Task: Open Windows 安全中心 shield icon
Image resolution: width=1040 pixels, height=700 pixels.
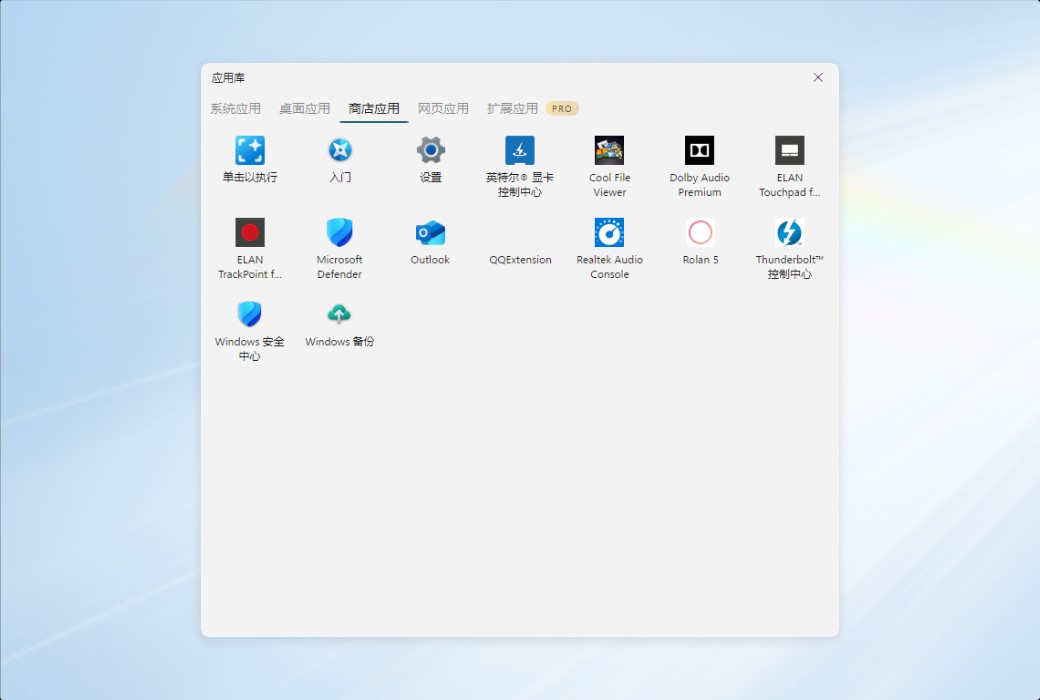Action: click(249, 315)
